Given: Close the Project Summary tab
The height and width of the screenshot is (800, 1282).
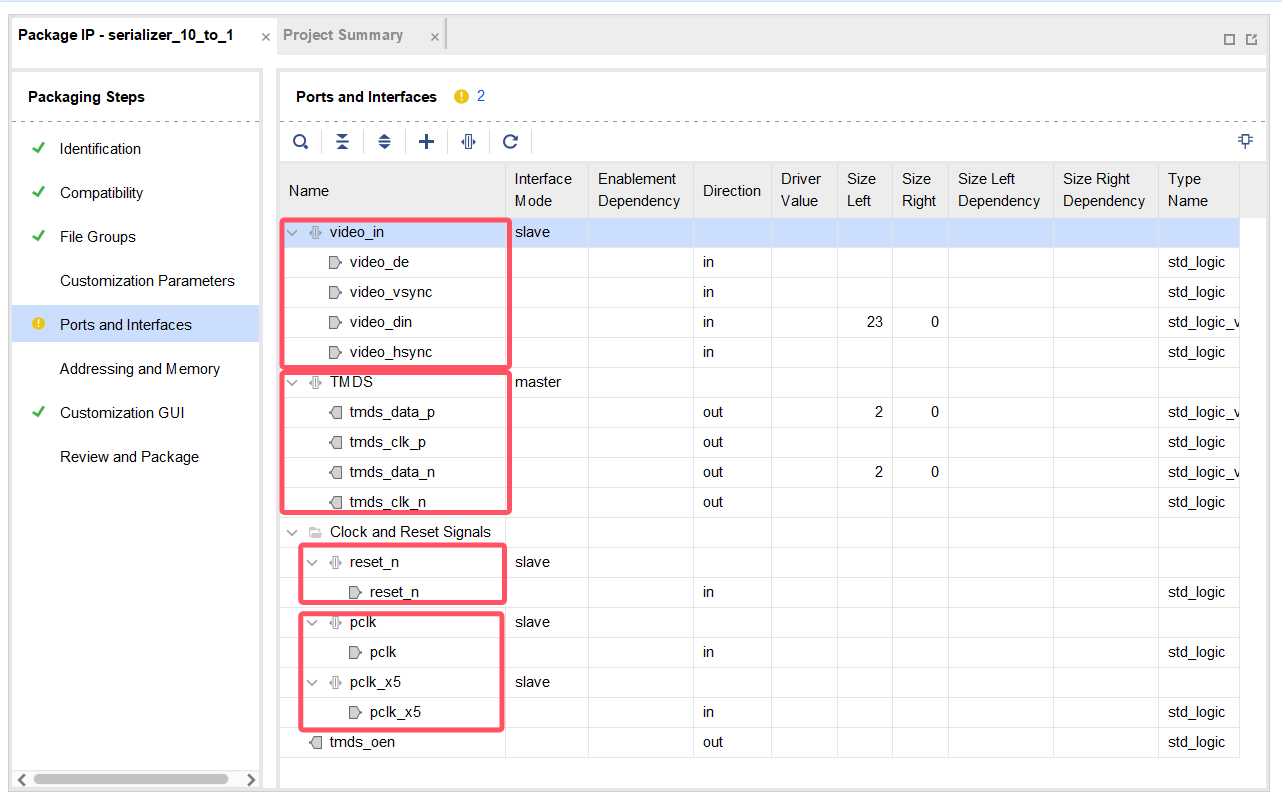Looking at the screenshot, I should pyautogui.click(x=434, y=37).
